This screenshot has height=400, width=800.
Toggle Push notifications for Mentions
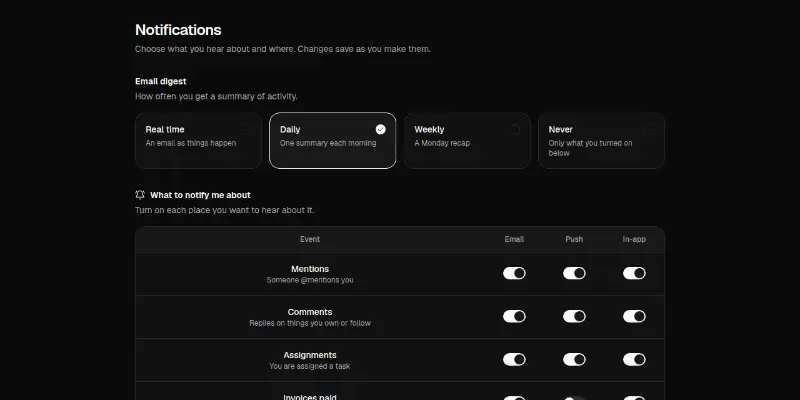click(574, 273)
